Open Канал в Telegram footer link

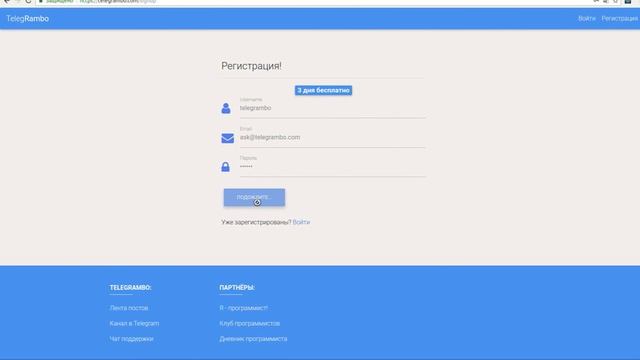(x=134, y=323)
